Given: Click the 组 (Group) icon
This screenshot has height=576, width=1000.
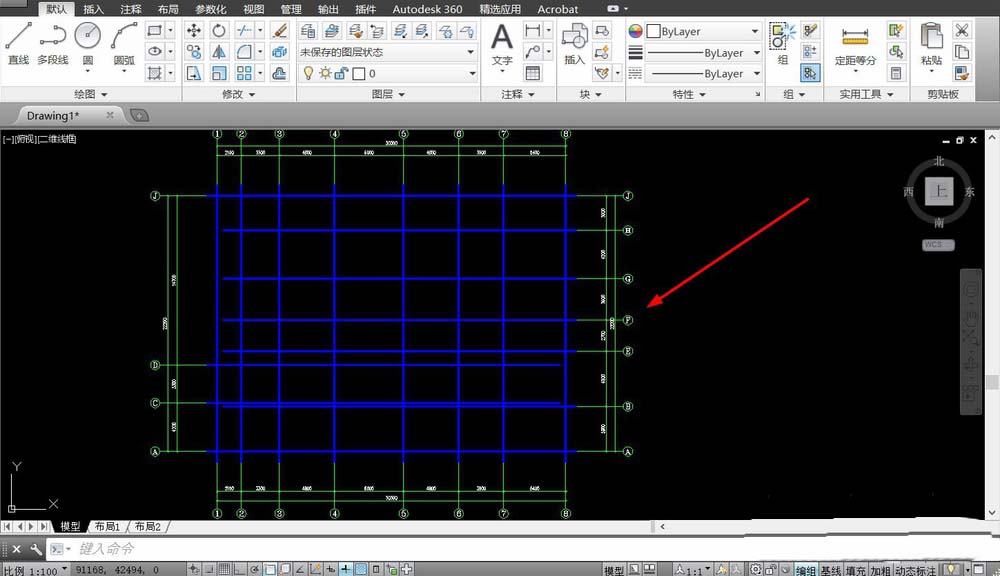Looking at the screenshot, I should tap(782, 43).
